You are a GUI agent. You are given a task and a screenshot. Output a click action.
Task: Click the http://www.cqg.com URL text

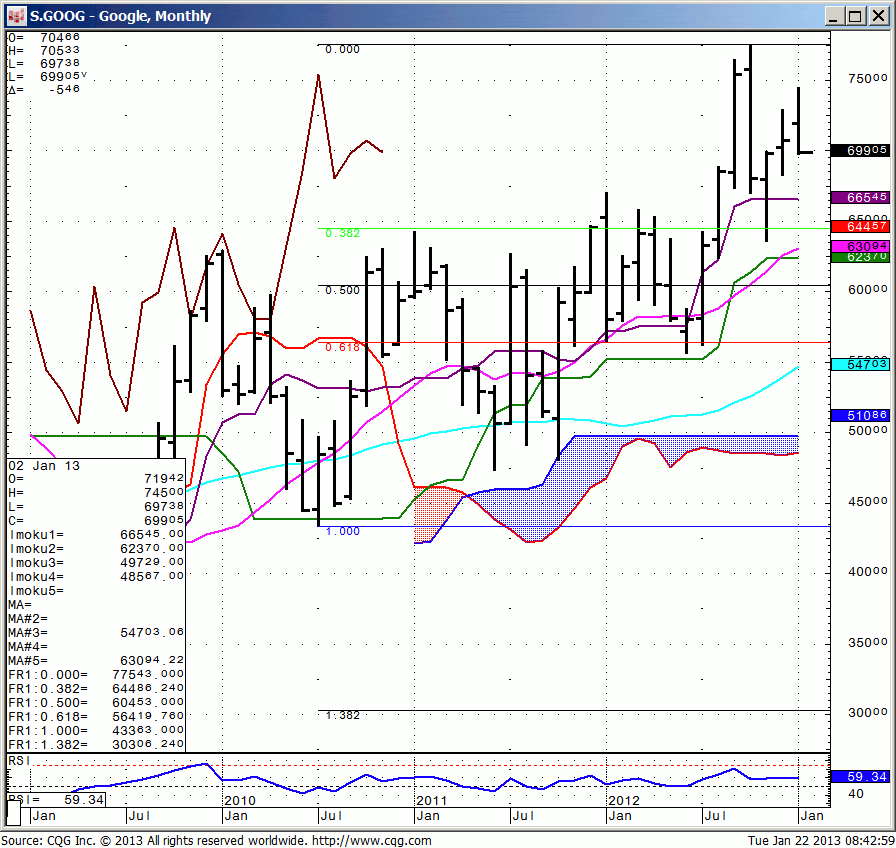click(371, 841)
